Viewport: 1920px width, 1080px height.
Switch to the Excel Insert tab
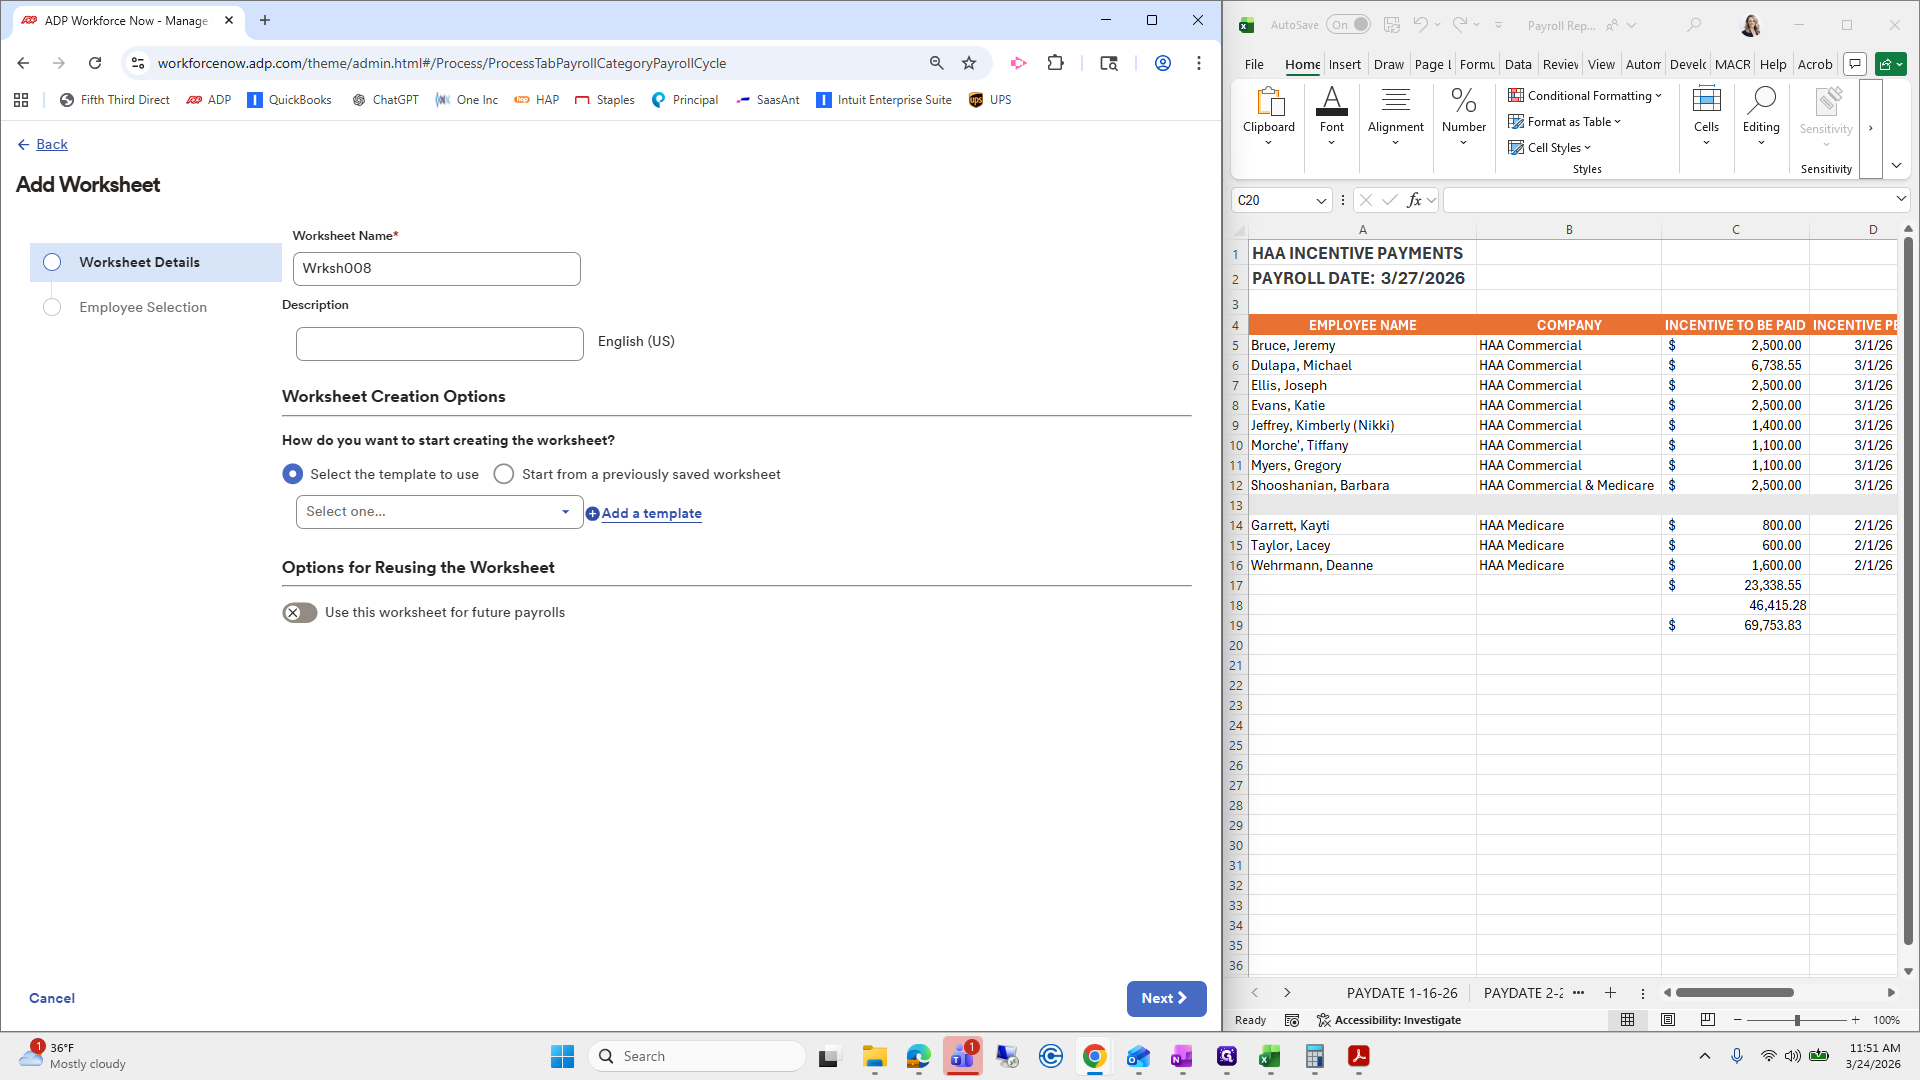coord(1344,64)
